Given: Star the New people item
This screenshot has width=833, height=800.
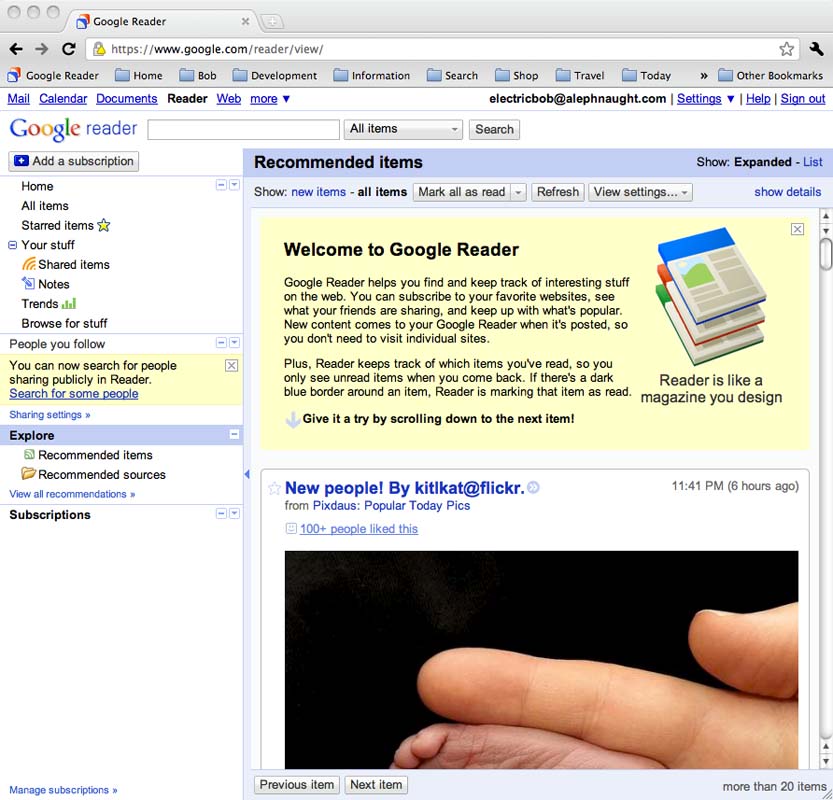Looking at the screenshot, I should (274, 488).
